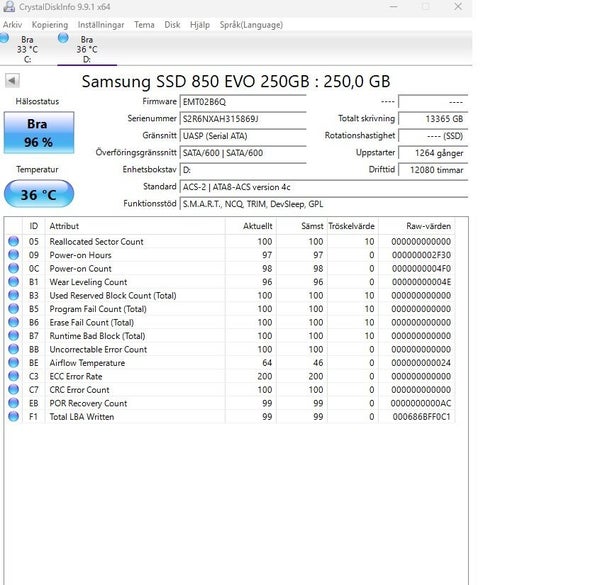Click status orb of Total LBA Written row
The image size is (600, 585).
coord(13,416)
